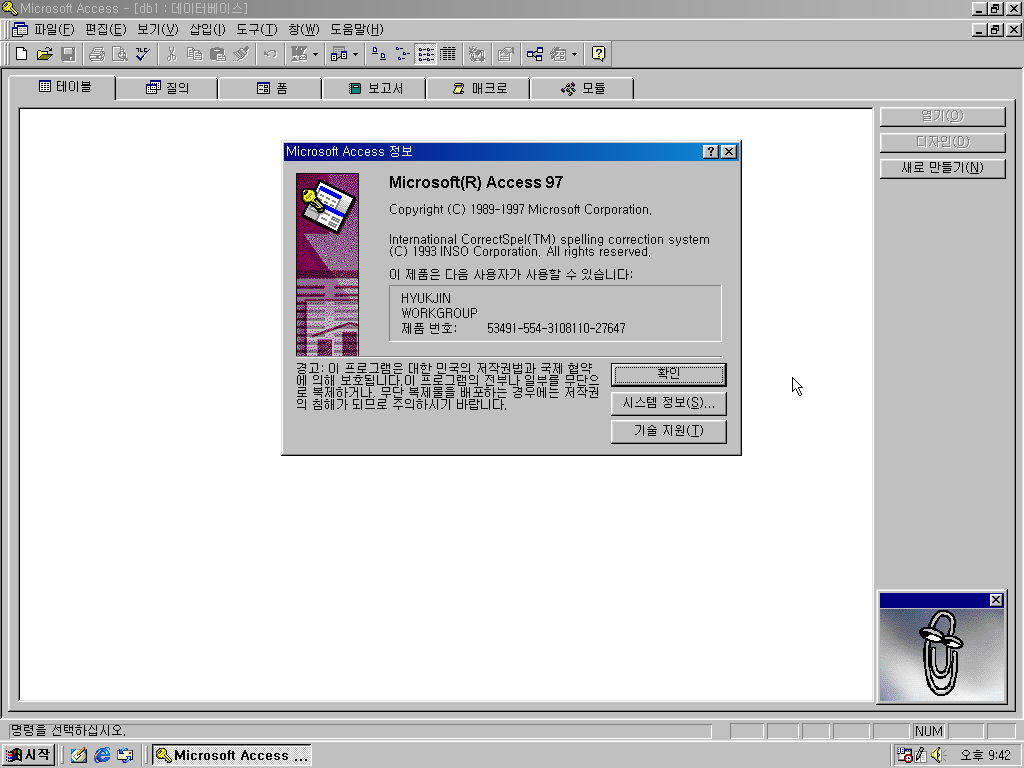Select the 모듈 tab
1024x768 pixels.
[x=583, y=88]
